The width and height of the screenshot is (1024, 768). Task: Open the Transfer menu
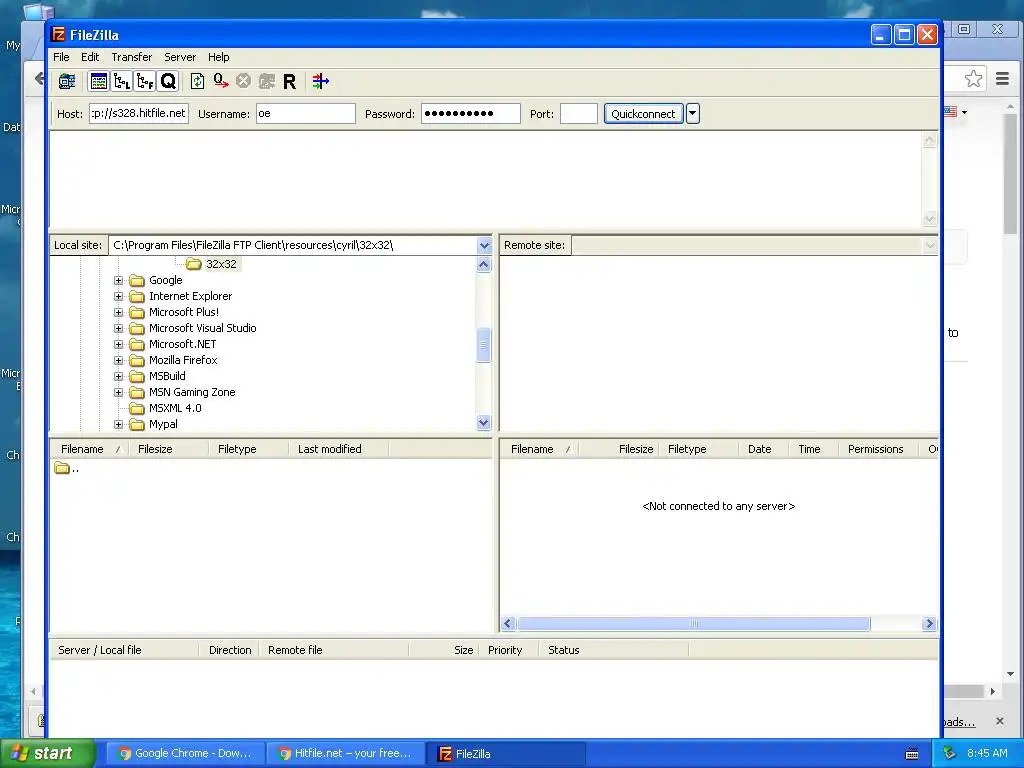click(x=131, y=57)
